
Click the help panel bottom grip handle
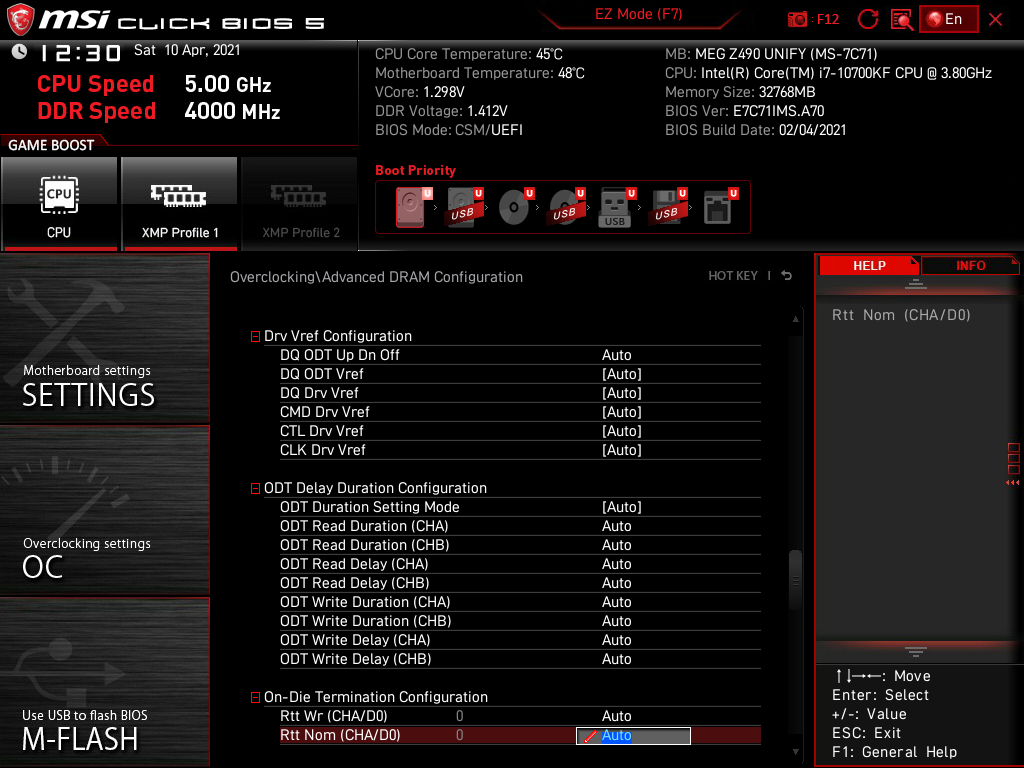(x=916, y=652)
